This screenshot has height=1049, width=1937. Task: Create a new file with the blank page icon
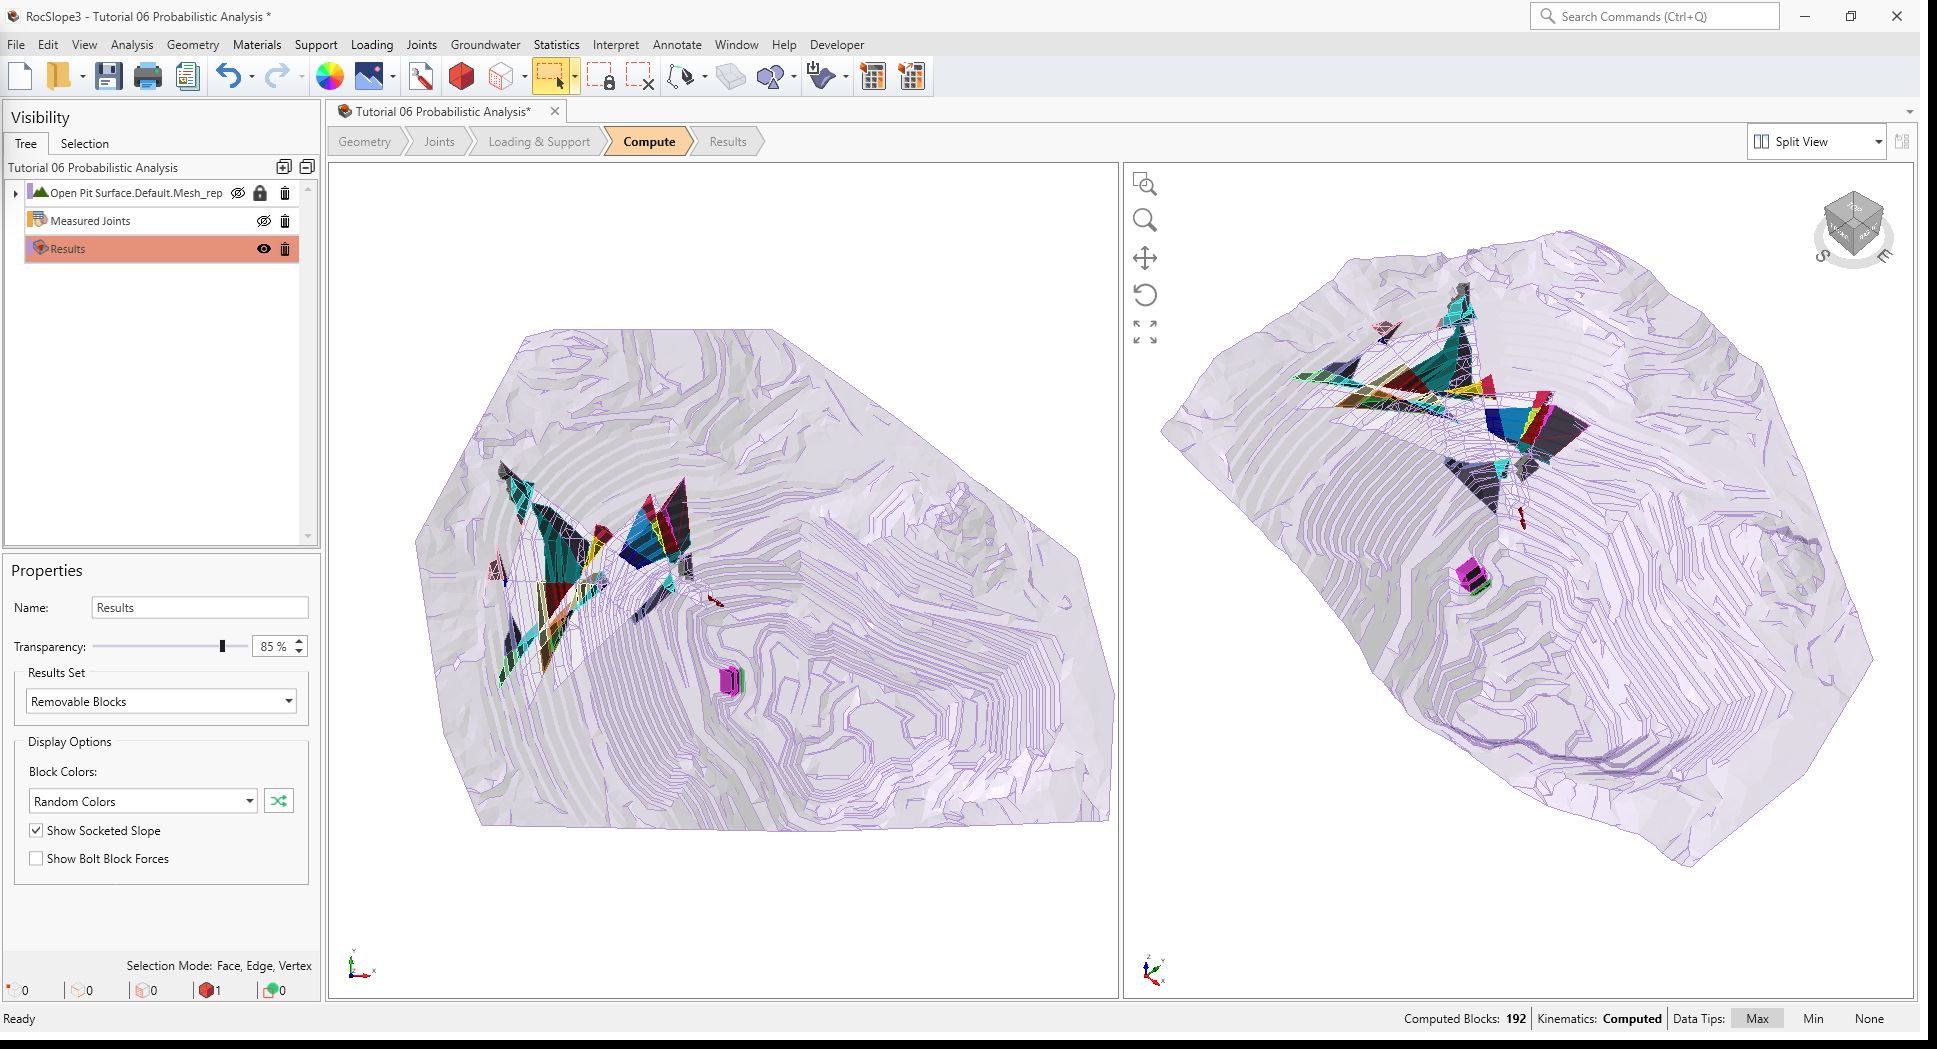pos(20,76)
